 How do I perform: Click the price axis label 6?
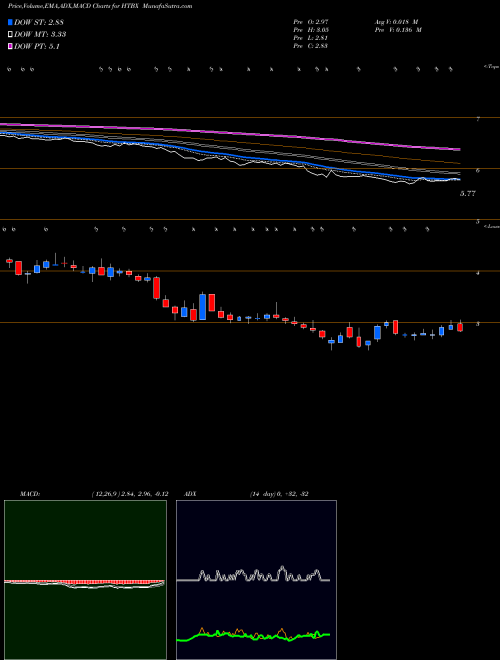[x=478, y=170]
